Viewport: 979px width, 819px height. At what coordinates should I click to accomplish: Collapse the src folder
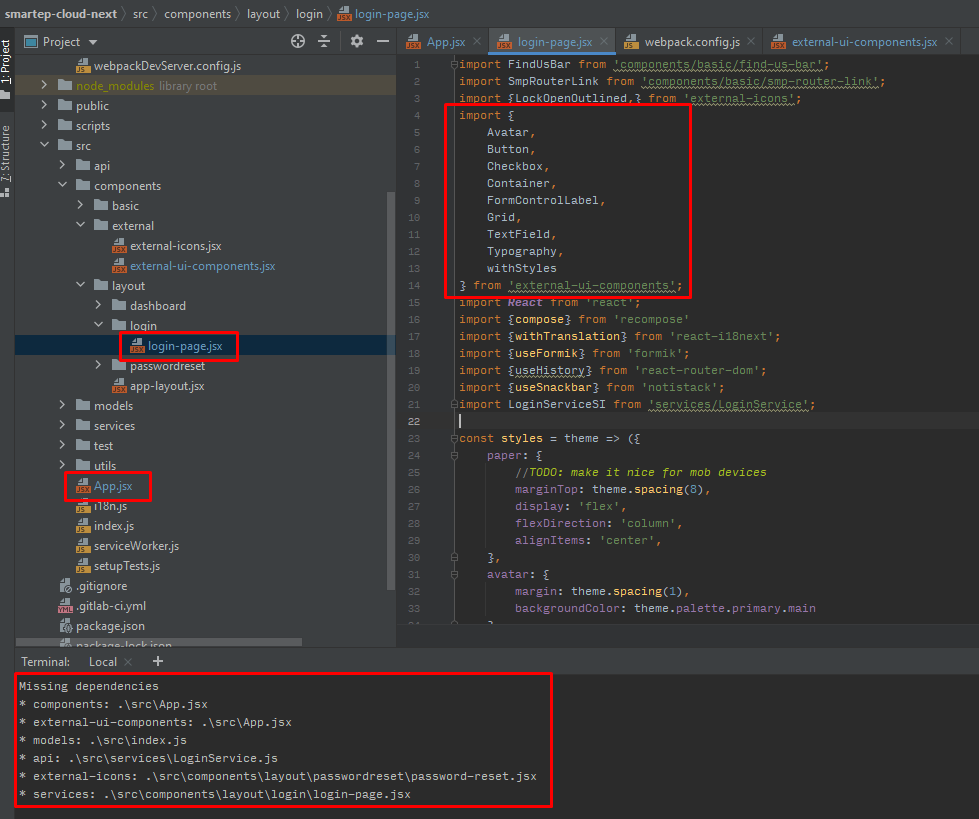point(44,145)
